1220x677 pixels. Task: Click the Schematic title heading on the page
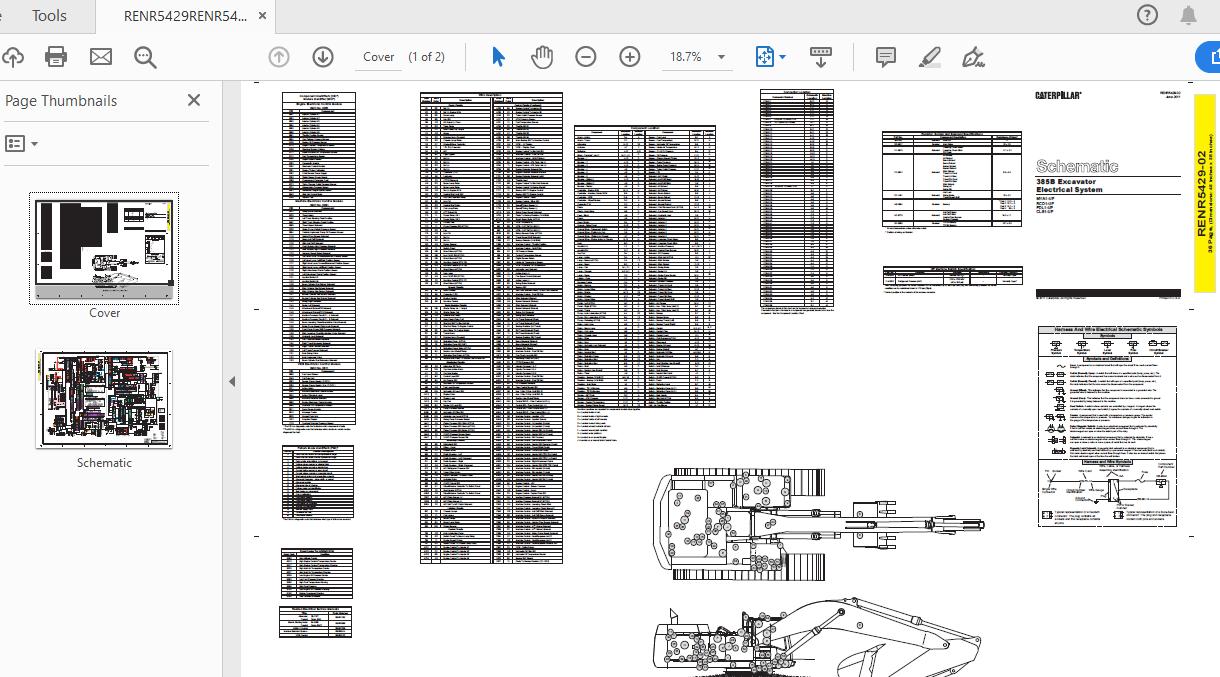(1077, 167)
